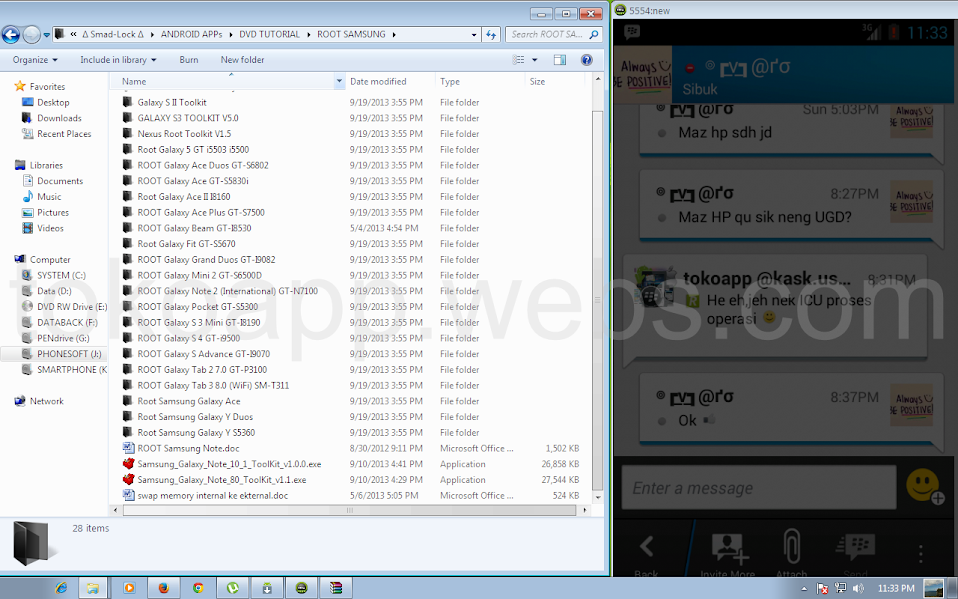Click the Explorer help question-mark icon
958x599 pixels.
[x=586, y=60]
